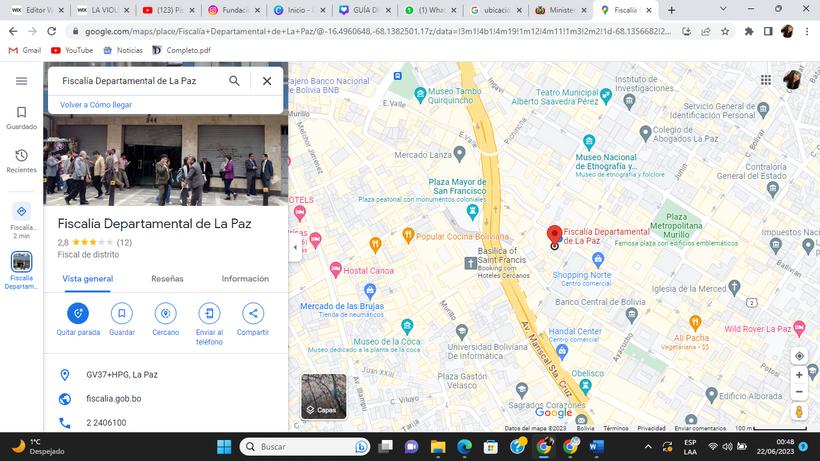Click the plus code GV37+HPG, La Paz
The image size is (820, 461).
click(x=122, y=374)
